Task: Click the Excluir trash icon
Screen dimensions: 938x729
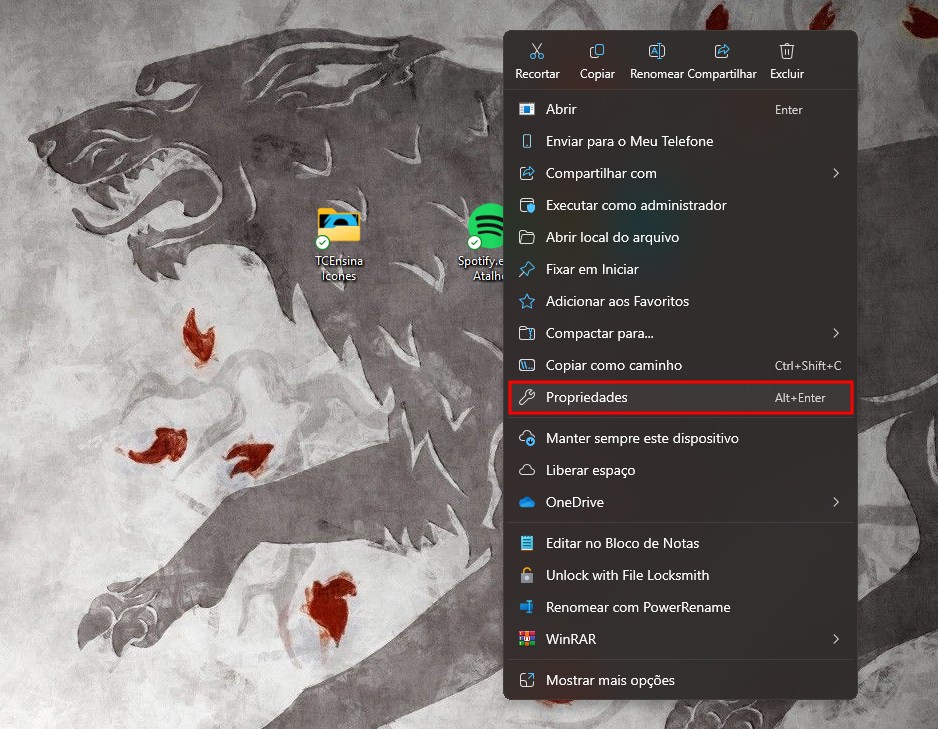Action: tap(787, 52)
